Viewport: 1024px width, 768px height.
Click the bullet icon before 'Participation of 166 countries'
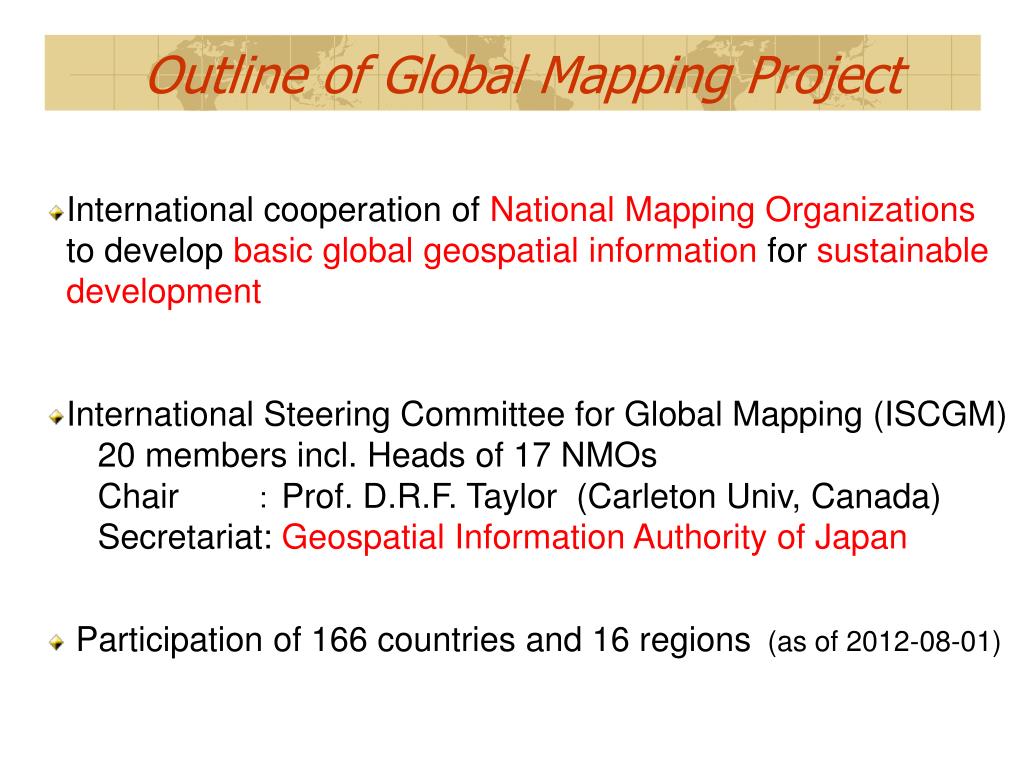(x=57, y=643)
